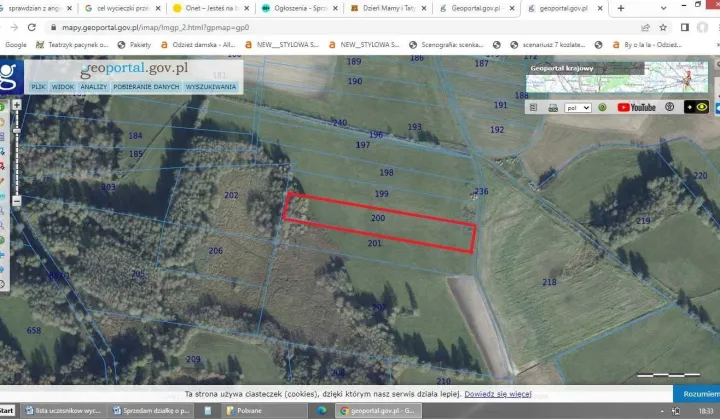
Task: Open the YouTube channel icon
Action: 636,107
